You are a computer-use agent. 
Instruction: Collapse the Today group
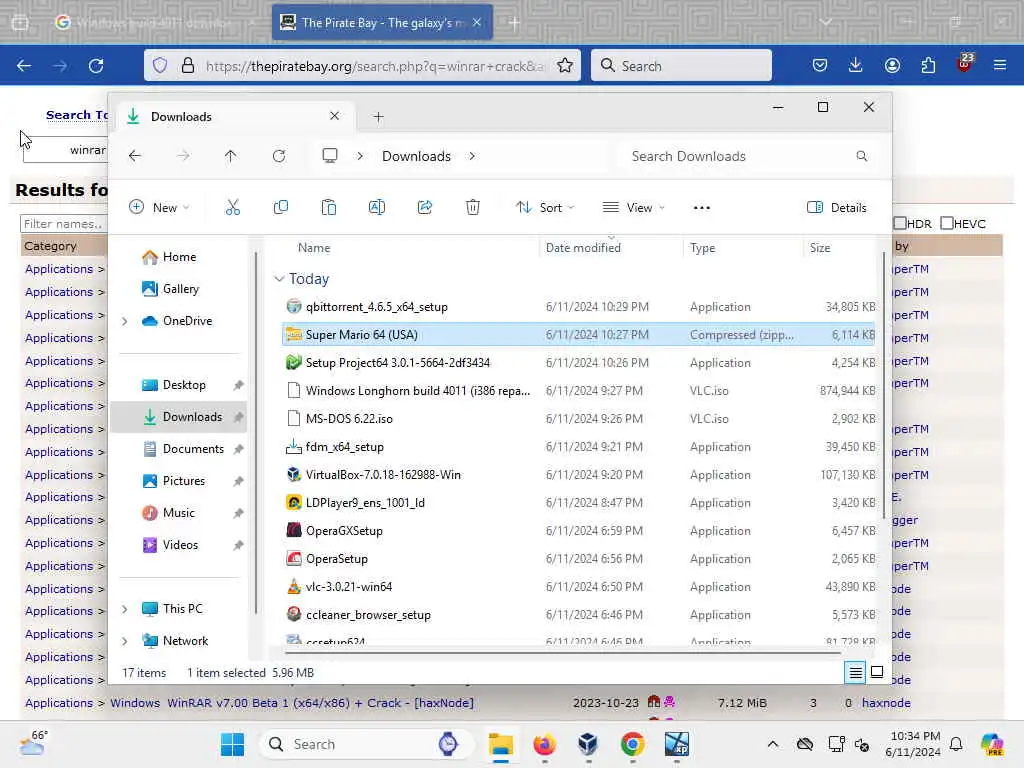click(280, 279)
